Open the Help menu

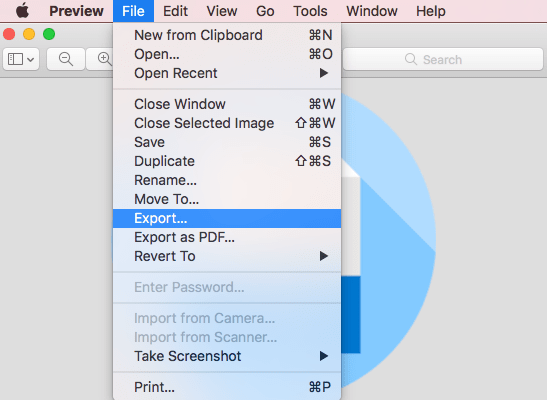pyautogui.click(x=430, y=11)
